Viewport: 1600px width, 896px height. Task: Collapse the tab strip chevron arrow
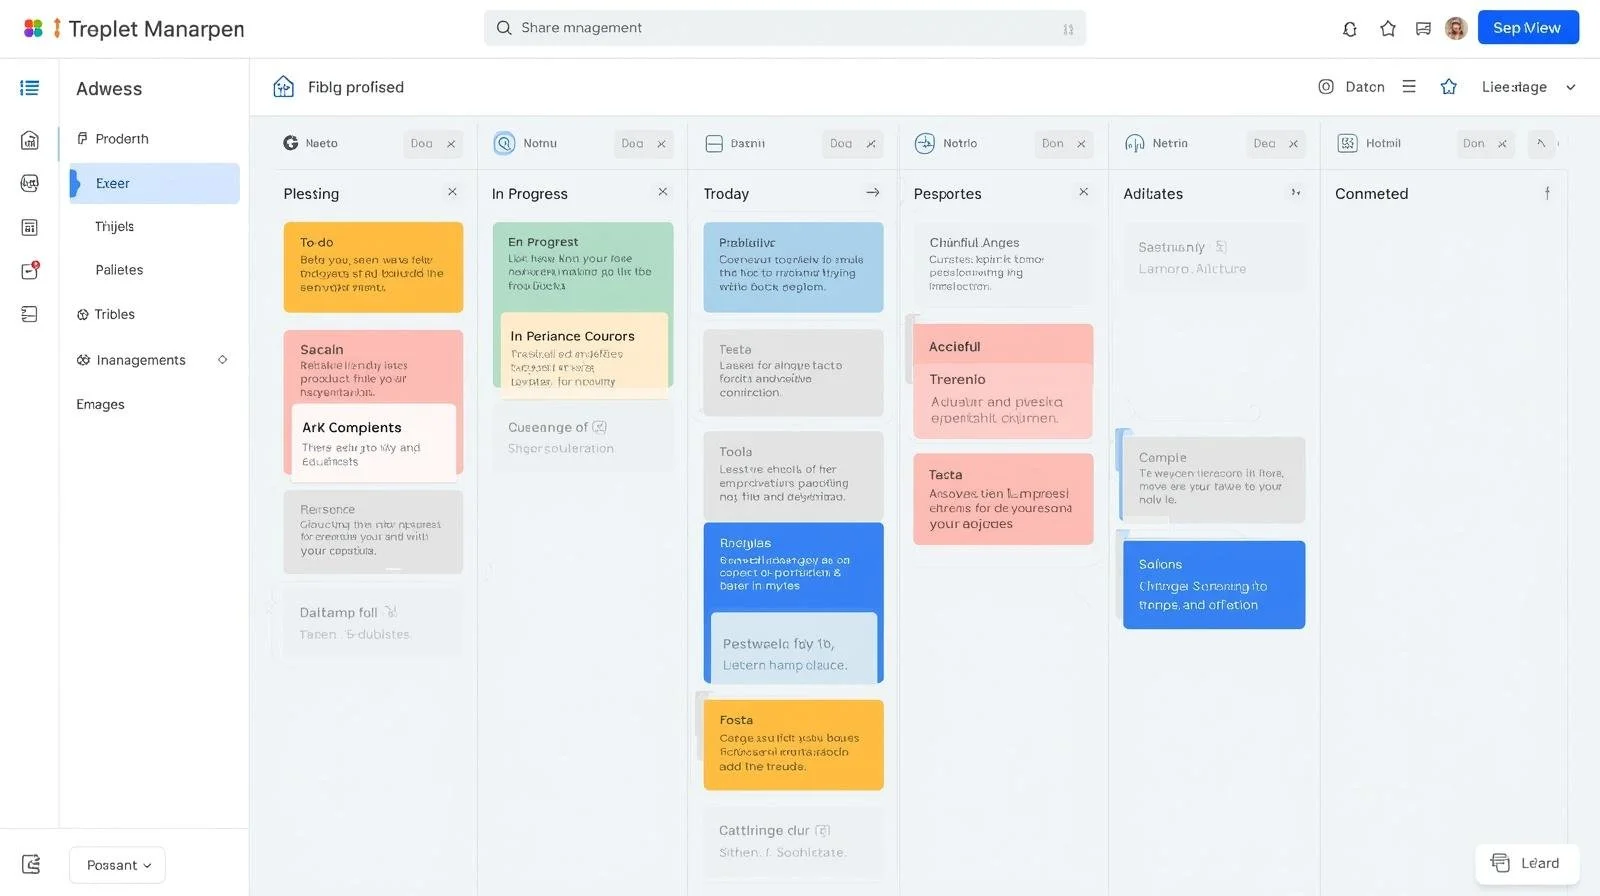click(1541, 143)
